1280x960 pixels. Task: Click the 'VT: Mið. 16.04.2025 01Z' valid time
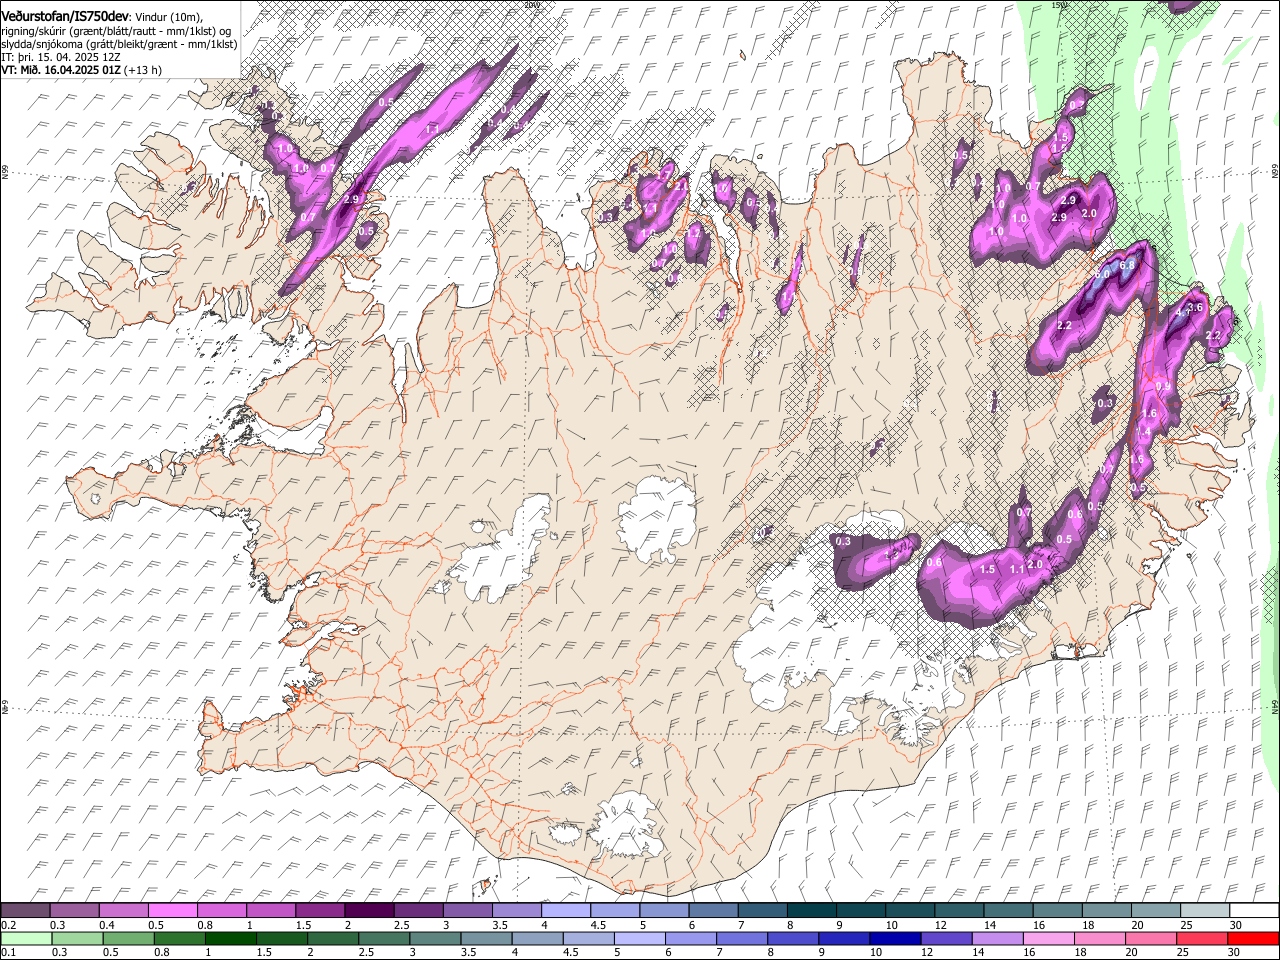pos(62,70)
